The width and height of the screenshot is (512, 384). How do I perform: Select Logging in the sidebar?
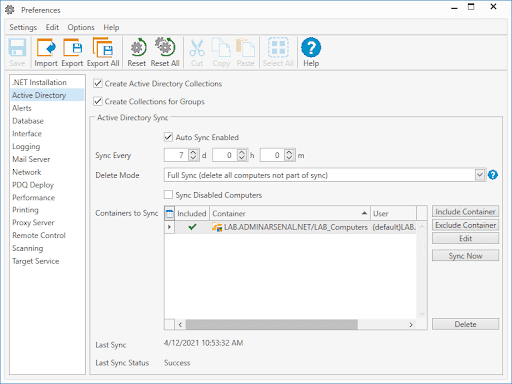47,146
